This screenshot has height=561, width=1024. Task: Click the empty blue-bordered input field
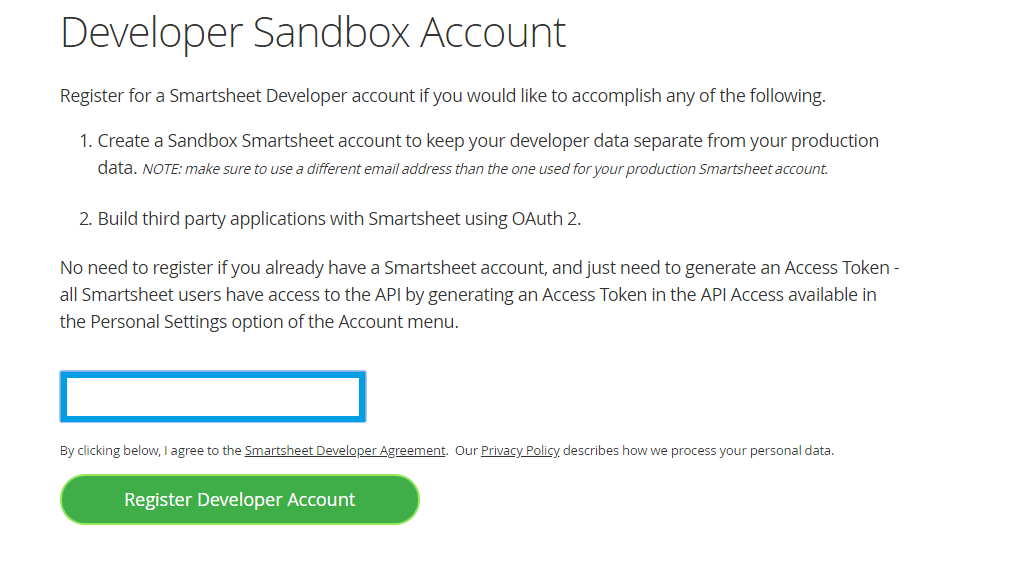coord(212,396)
